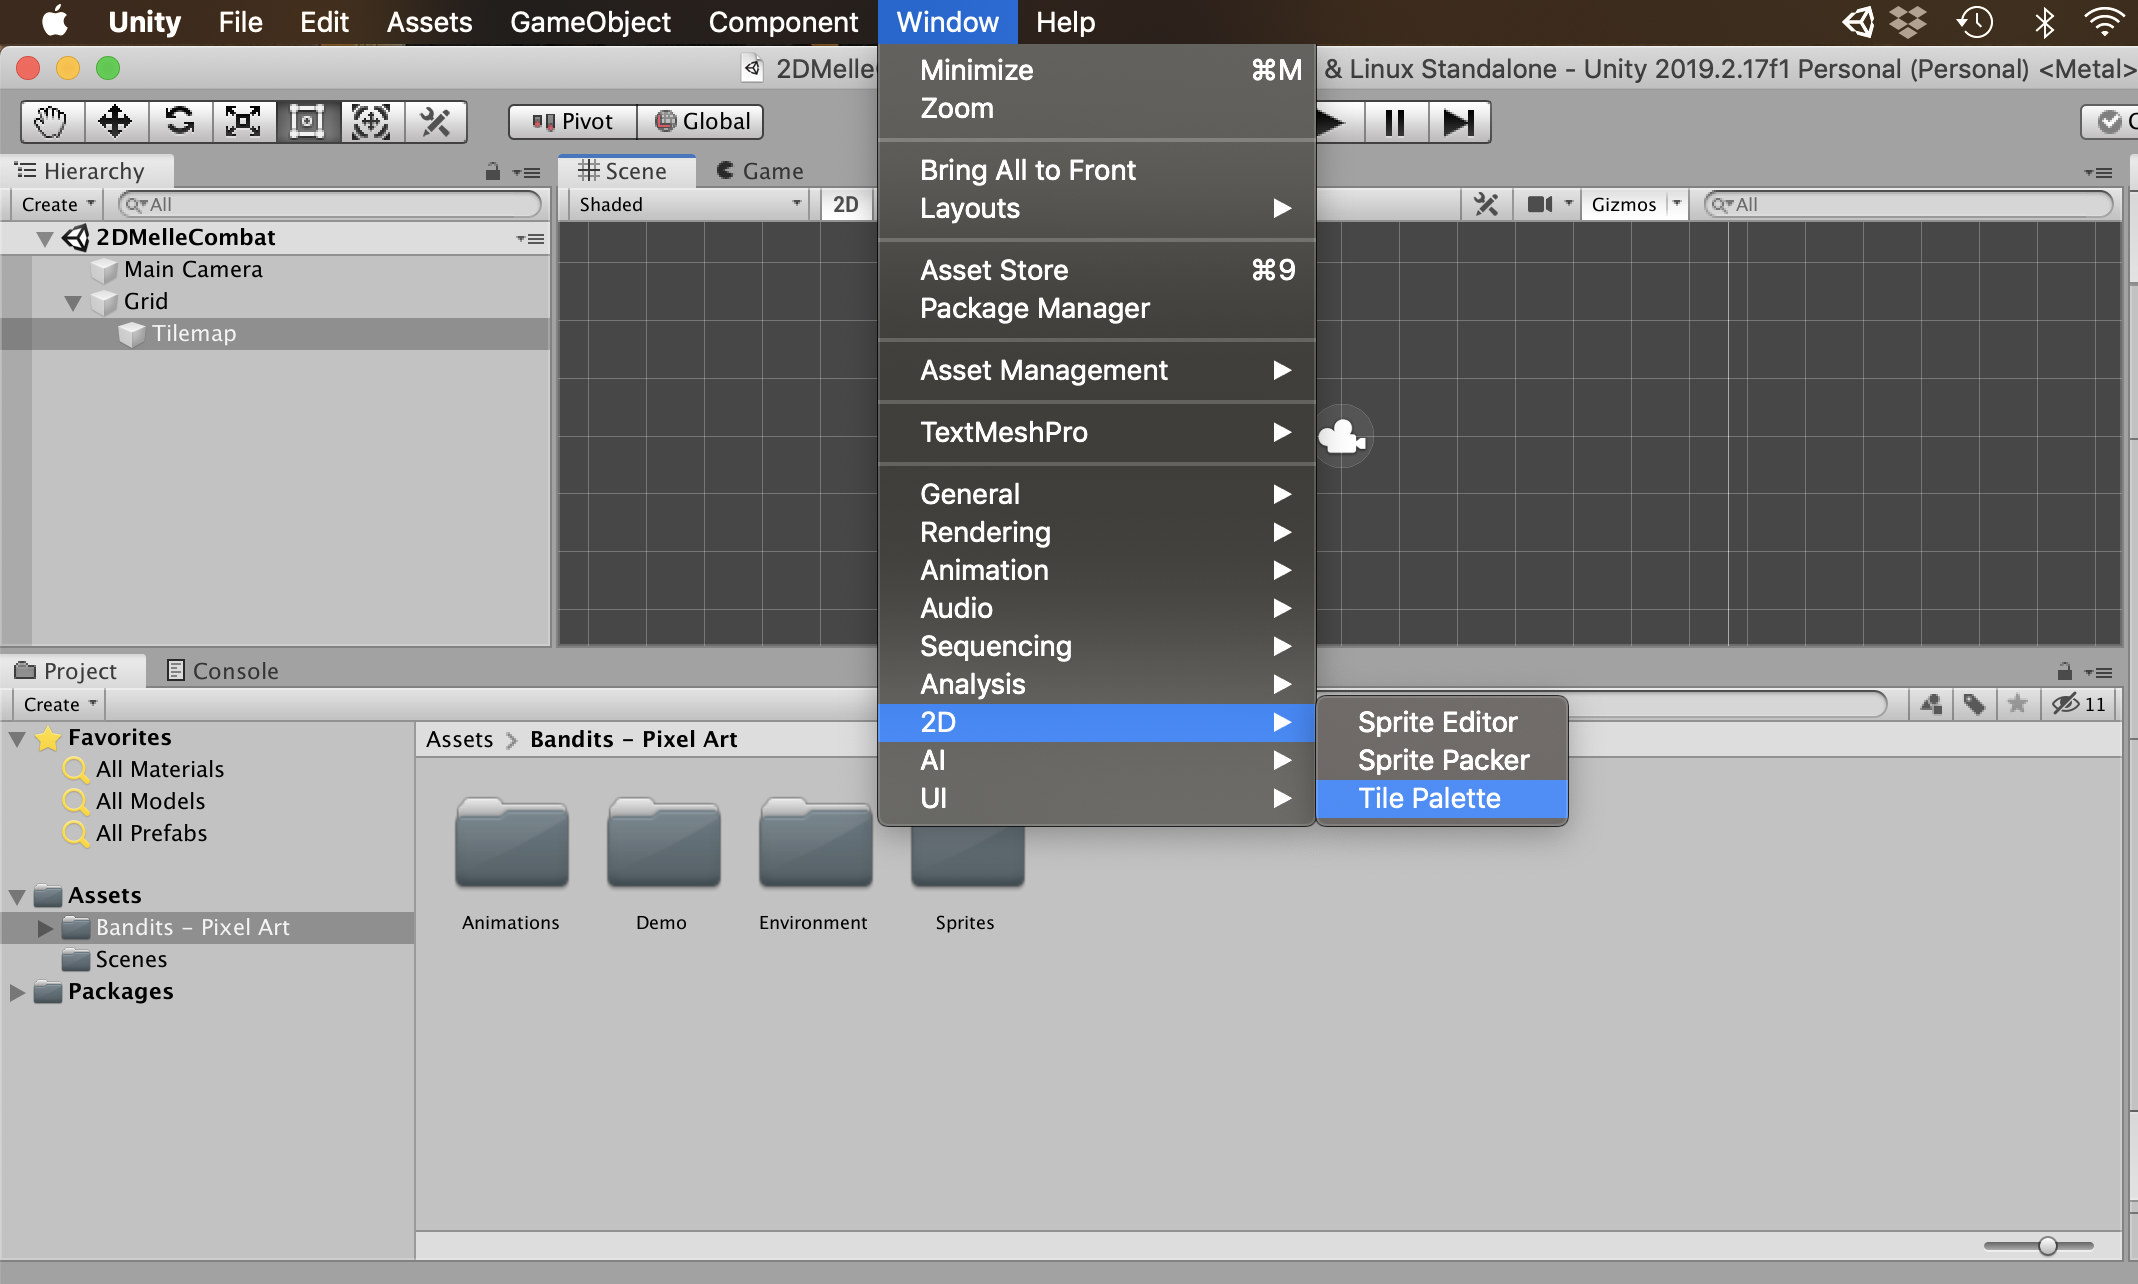Select the Rotate tool
Screen dimensions: 2138x1284
tap(180, 122)
